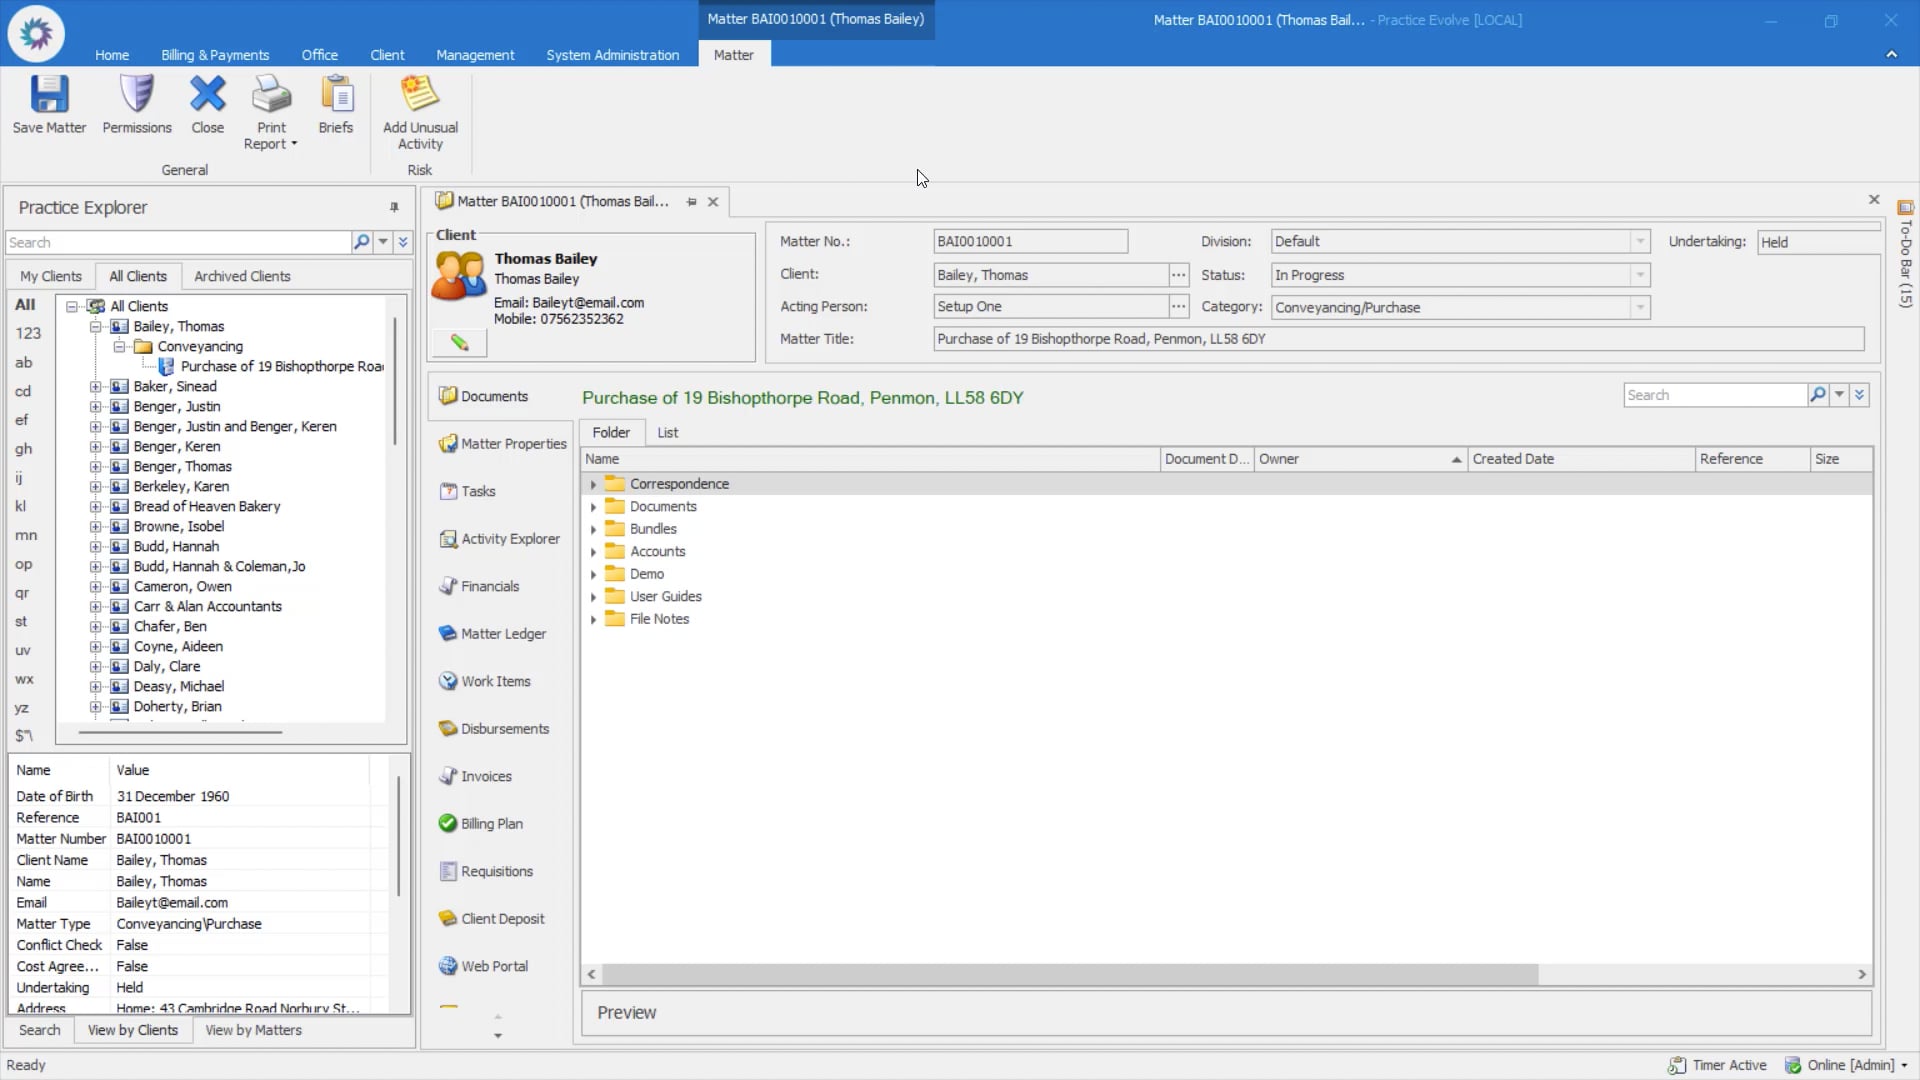
Task: Select the 'ab' alphabet filter
Action: [x=24, y=362]
